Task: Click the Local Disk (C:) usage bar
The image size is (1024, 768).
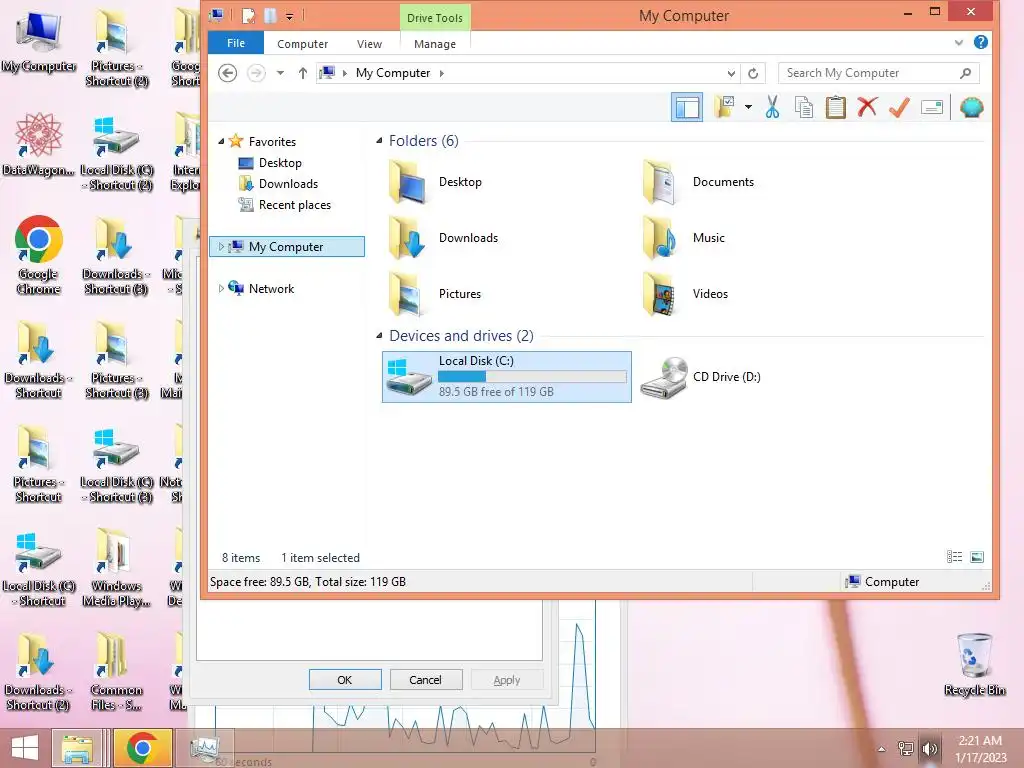Action: [532, 376]
